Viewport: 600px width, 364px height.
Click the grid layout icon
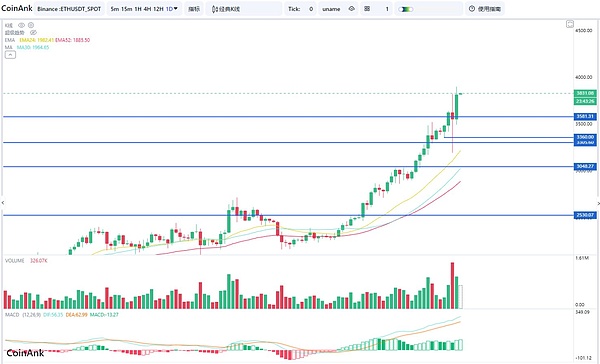click(x=367, y=8)
